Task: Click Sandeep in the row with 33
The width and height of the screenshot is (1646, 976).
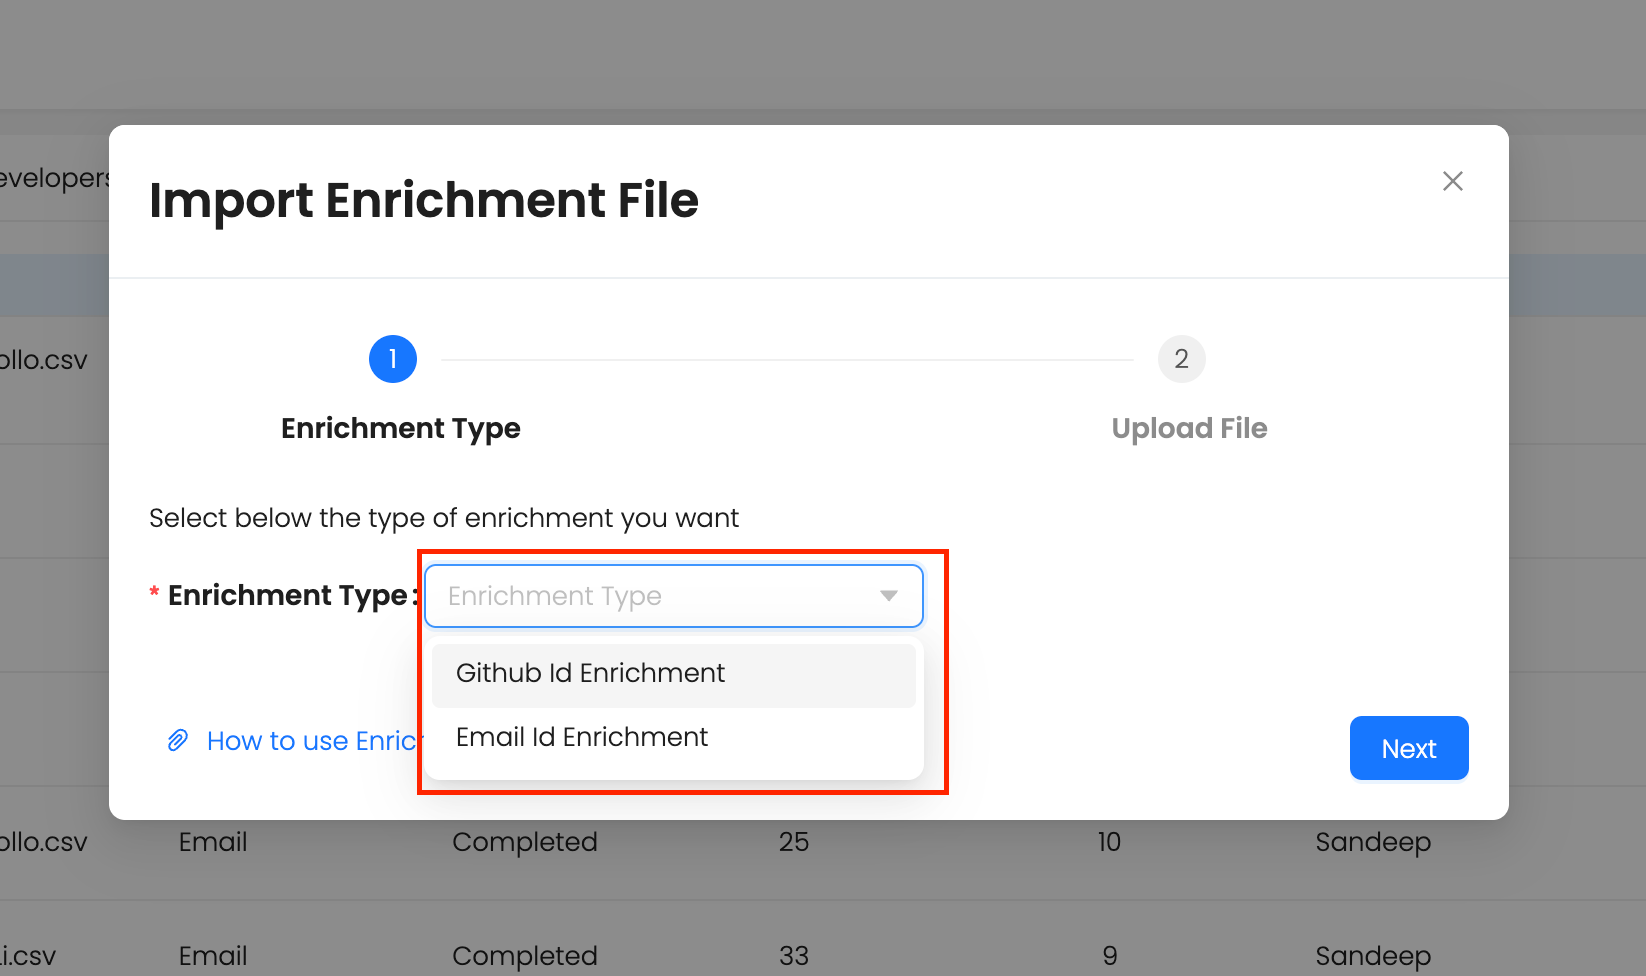Action: click(1372, 956)
